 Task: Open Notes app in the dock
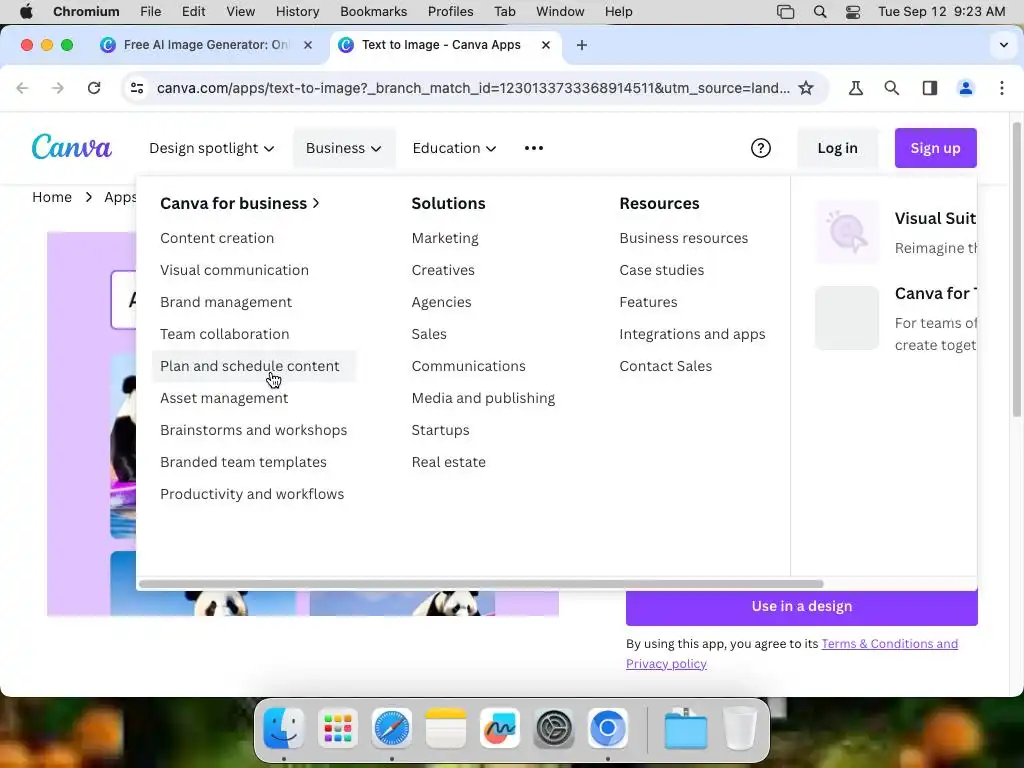(x=445, y=728)
